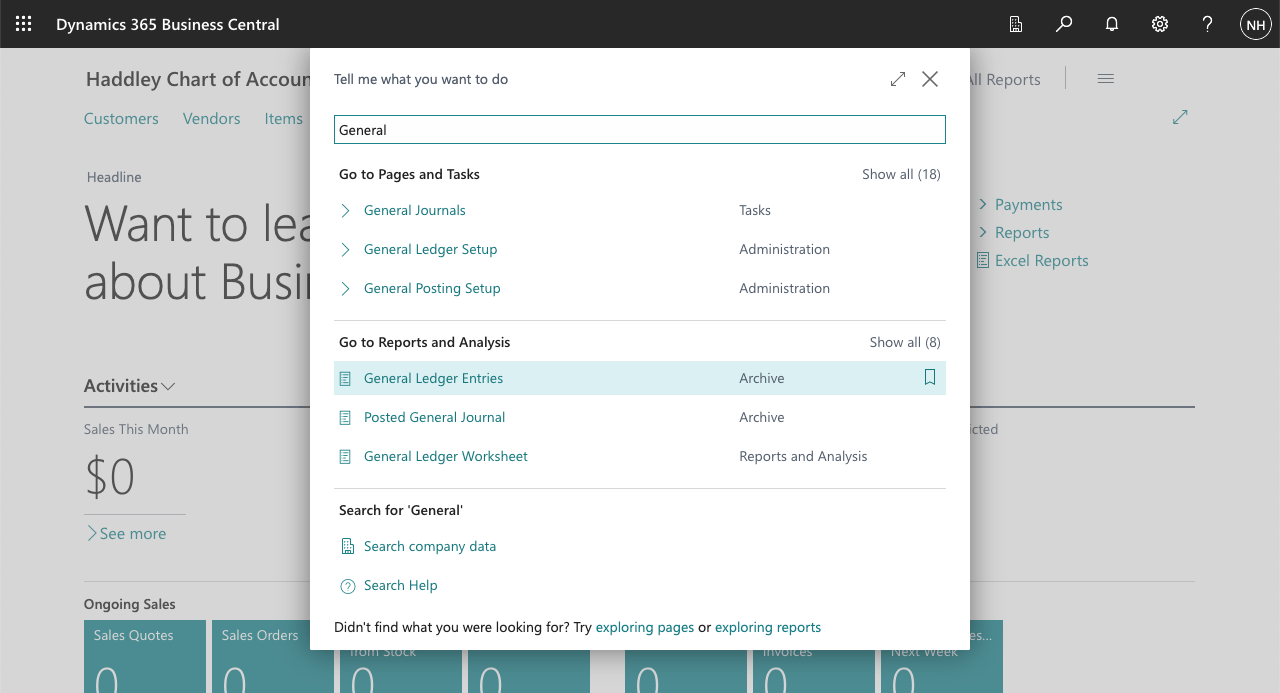The image size is (1280, 693).
Task: Open the app launcher waffle icon
Action: 24,24
